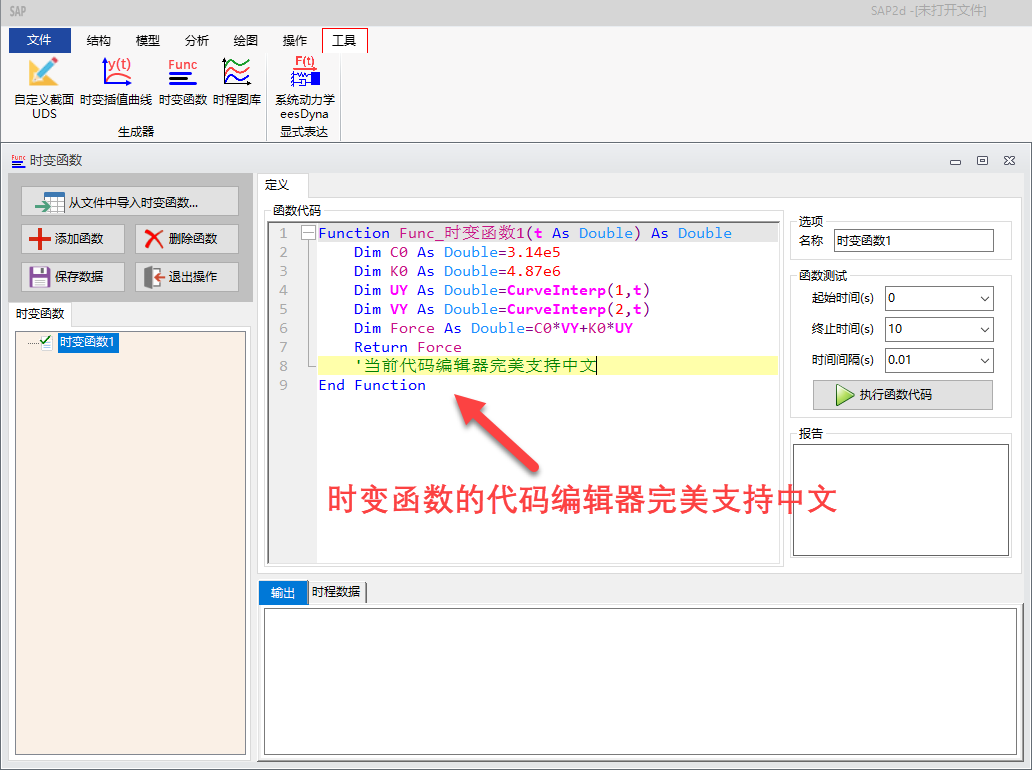The image size is (1032, 770).
Task: Toggle checkbox next to 时变函数1
Action: [46, 343]
